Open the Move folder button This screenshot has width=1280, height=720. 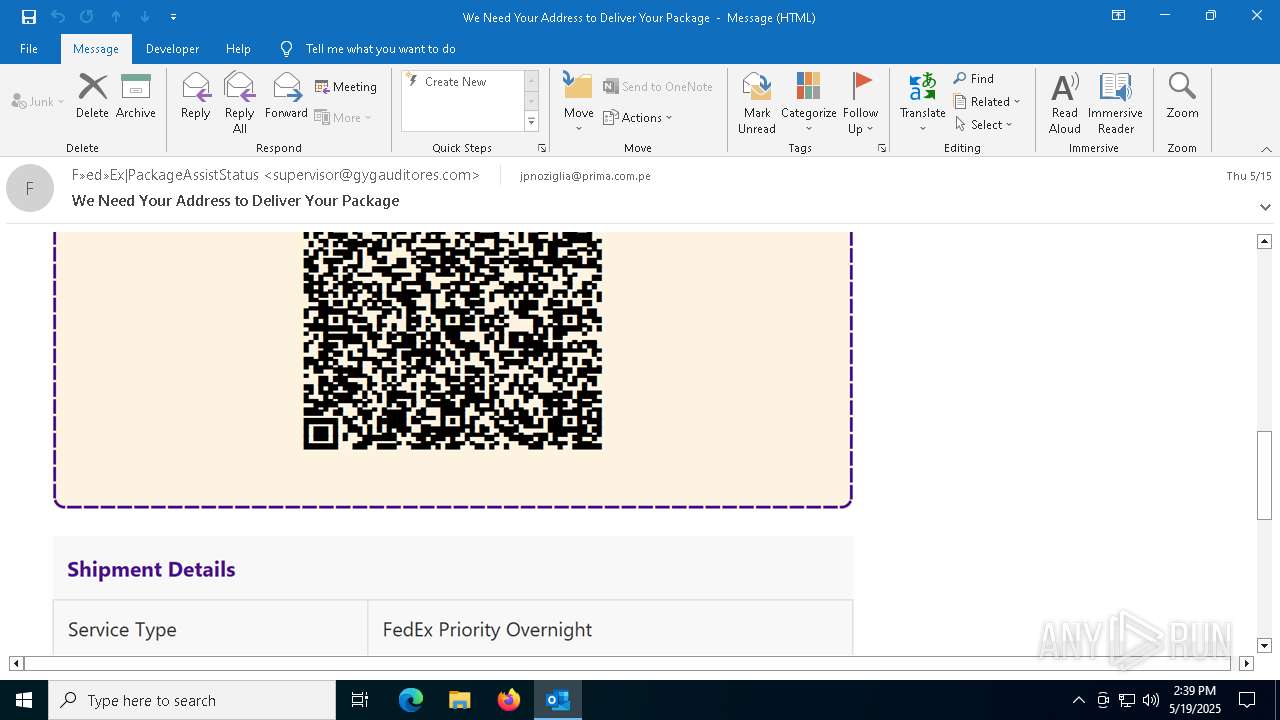(x=578, y=102)
